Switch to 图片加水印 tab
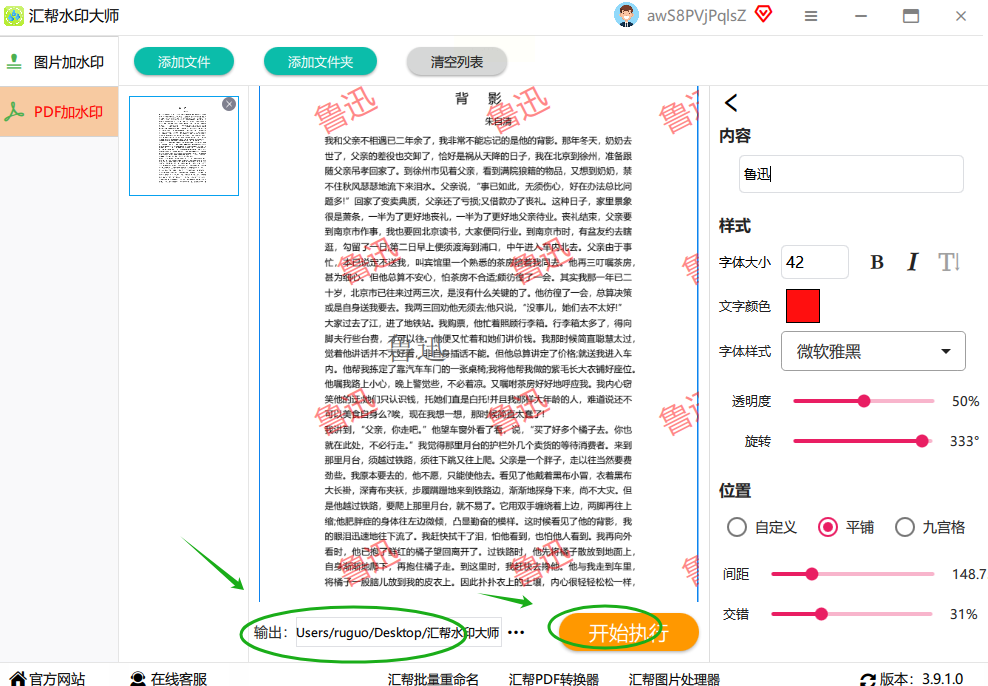 pyautogui.click(x=59, y=62)
